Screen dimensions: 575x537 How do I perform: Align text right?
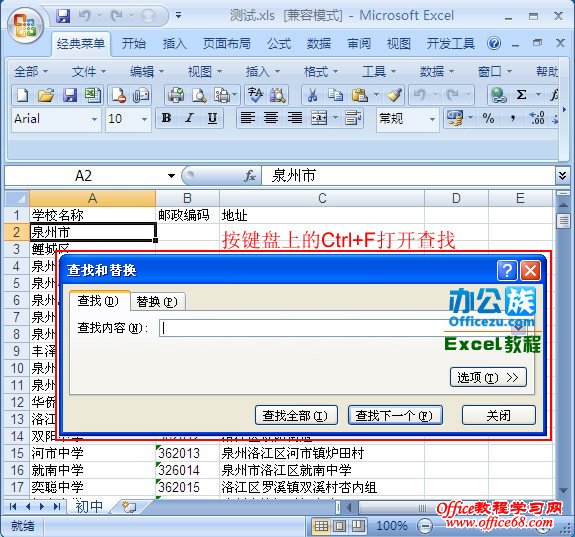tap(294, 118)
